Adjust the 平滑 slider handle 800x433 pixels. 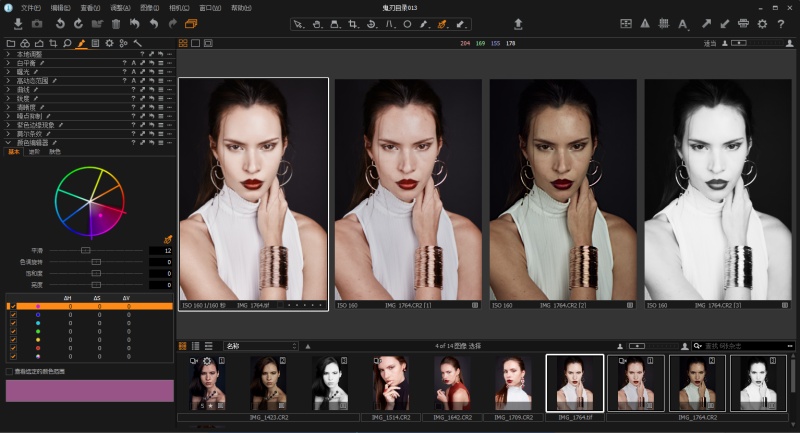[x=86, y=250]
